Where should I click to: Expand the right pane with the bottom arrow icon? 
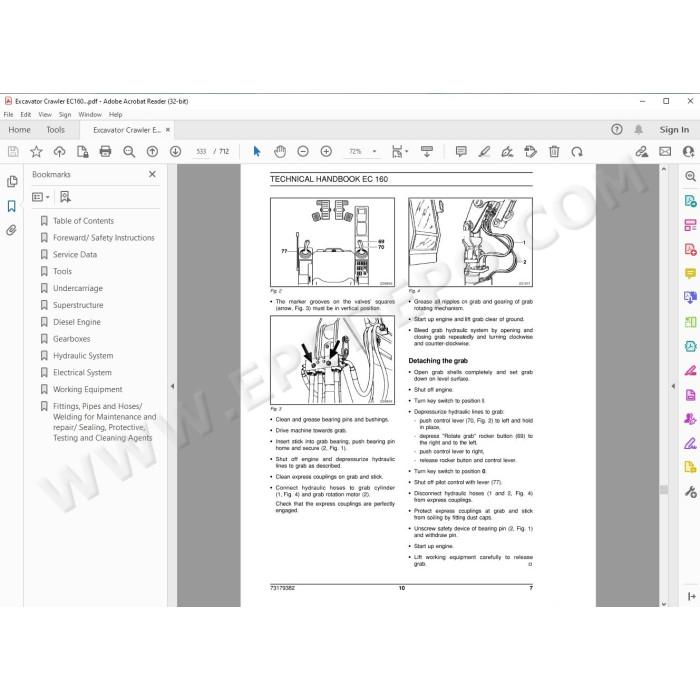691,596
